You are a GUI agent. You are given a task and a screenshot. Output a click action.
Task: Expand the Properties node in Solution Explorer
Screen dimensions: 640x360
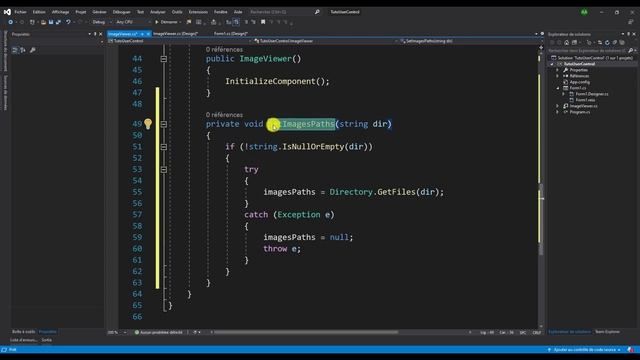(x=558, y=70)
